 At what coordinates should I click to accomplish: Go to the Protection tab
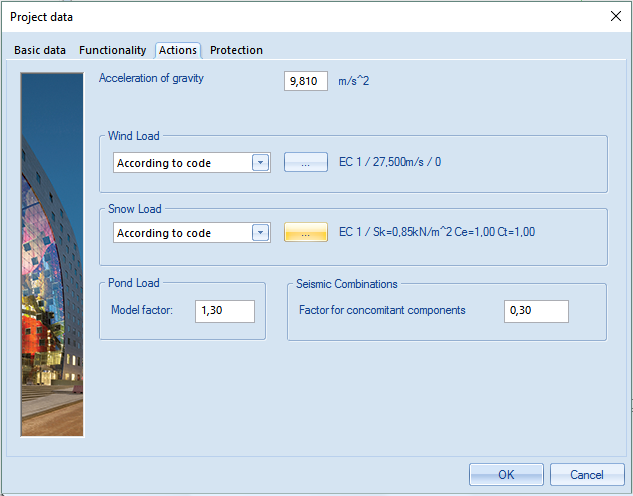(x=236, y=50)
